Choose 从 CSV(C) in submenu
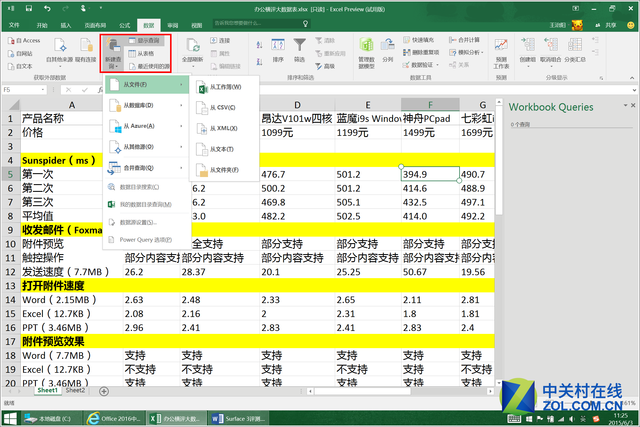 (x=224, y=108)
